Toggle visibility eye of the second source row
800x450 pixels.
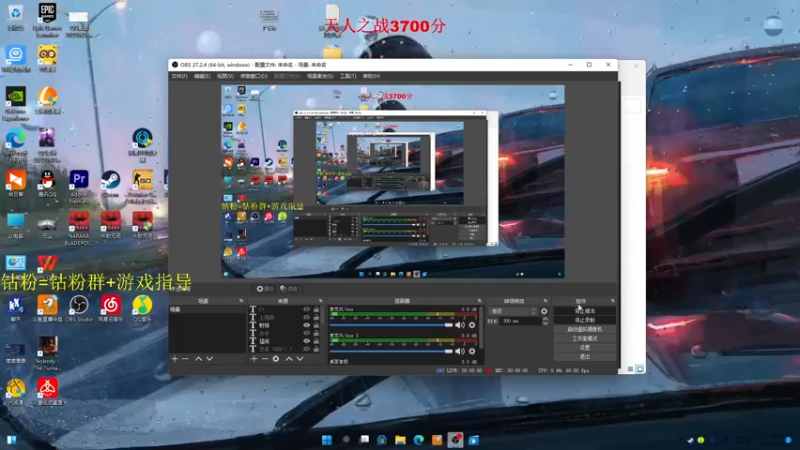307,317
